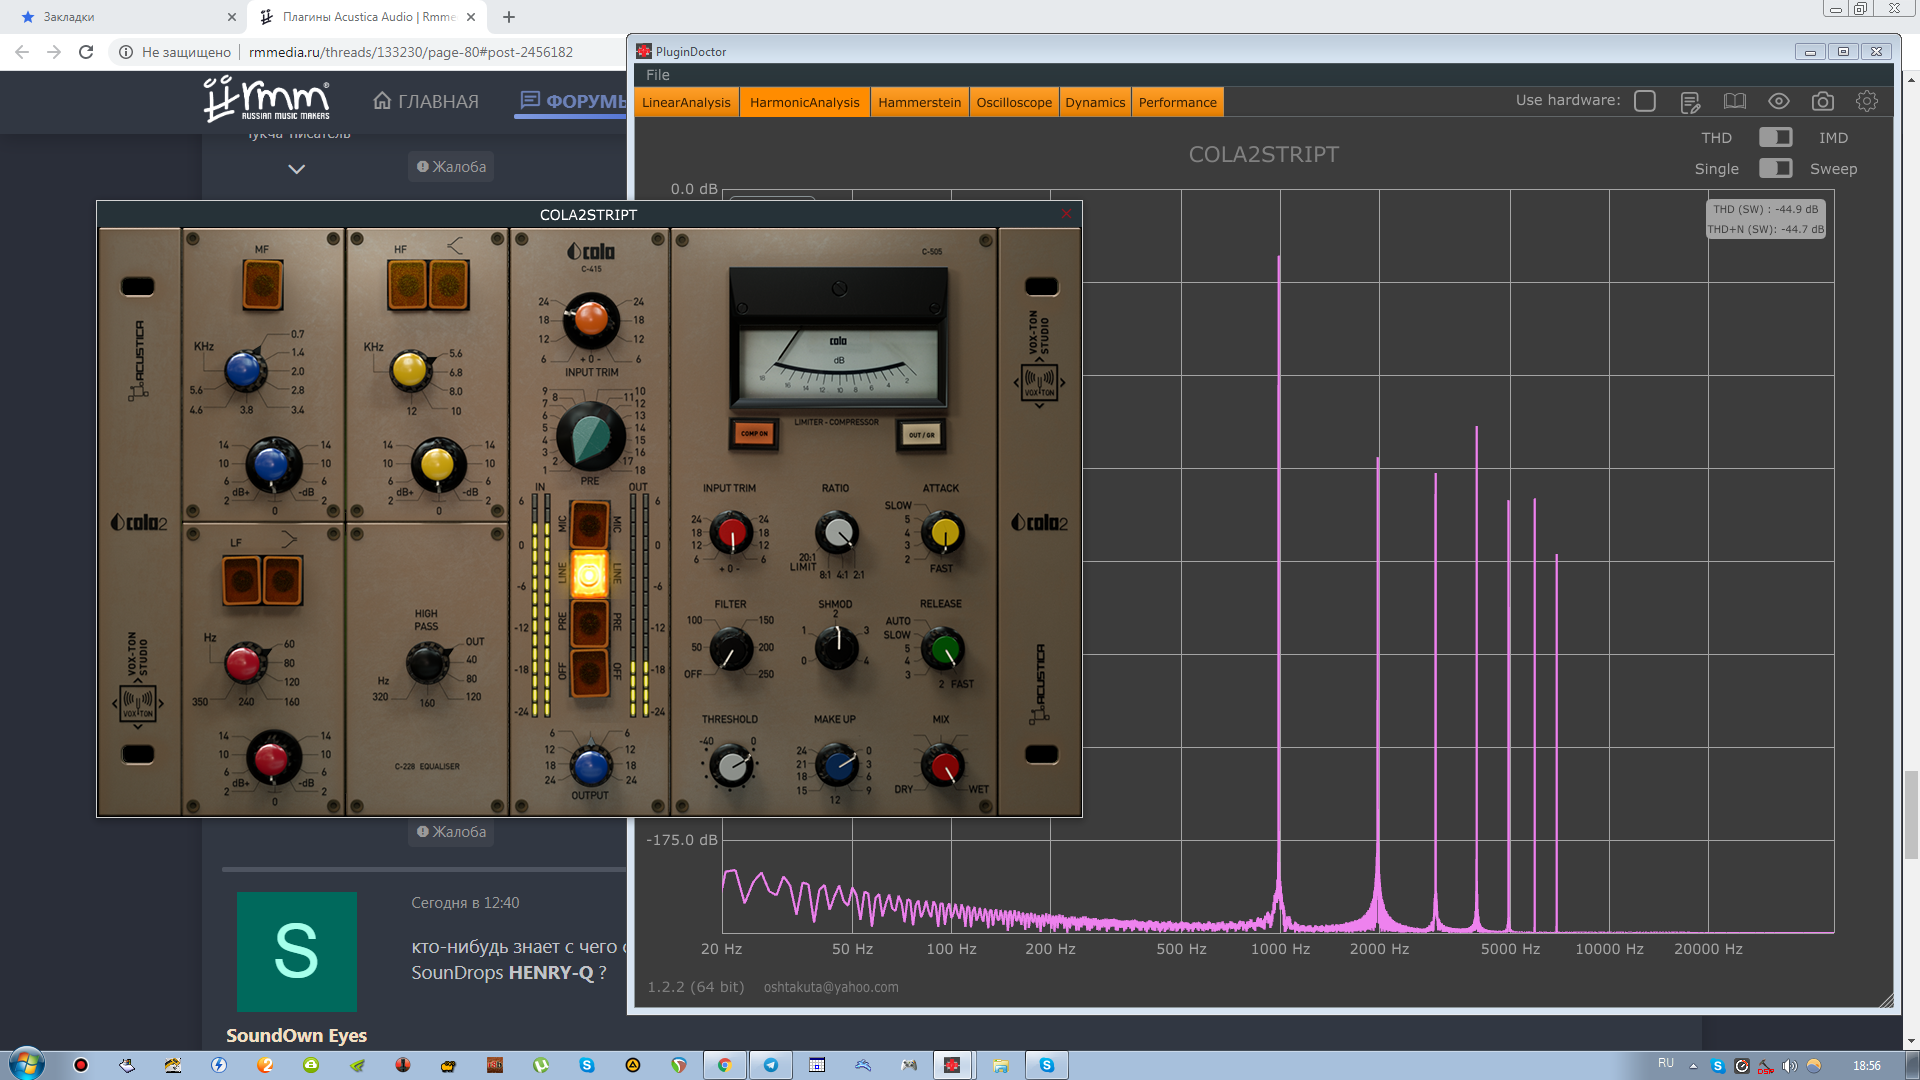
Task: Toggle the left HF orange button
Action: coord(408,285)
